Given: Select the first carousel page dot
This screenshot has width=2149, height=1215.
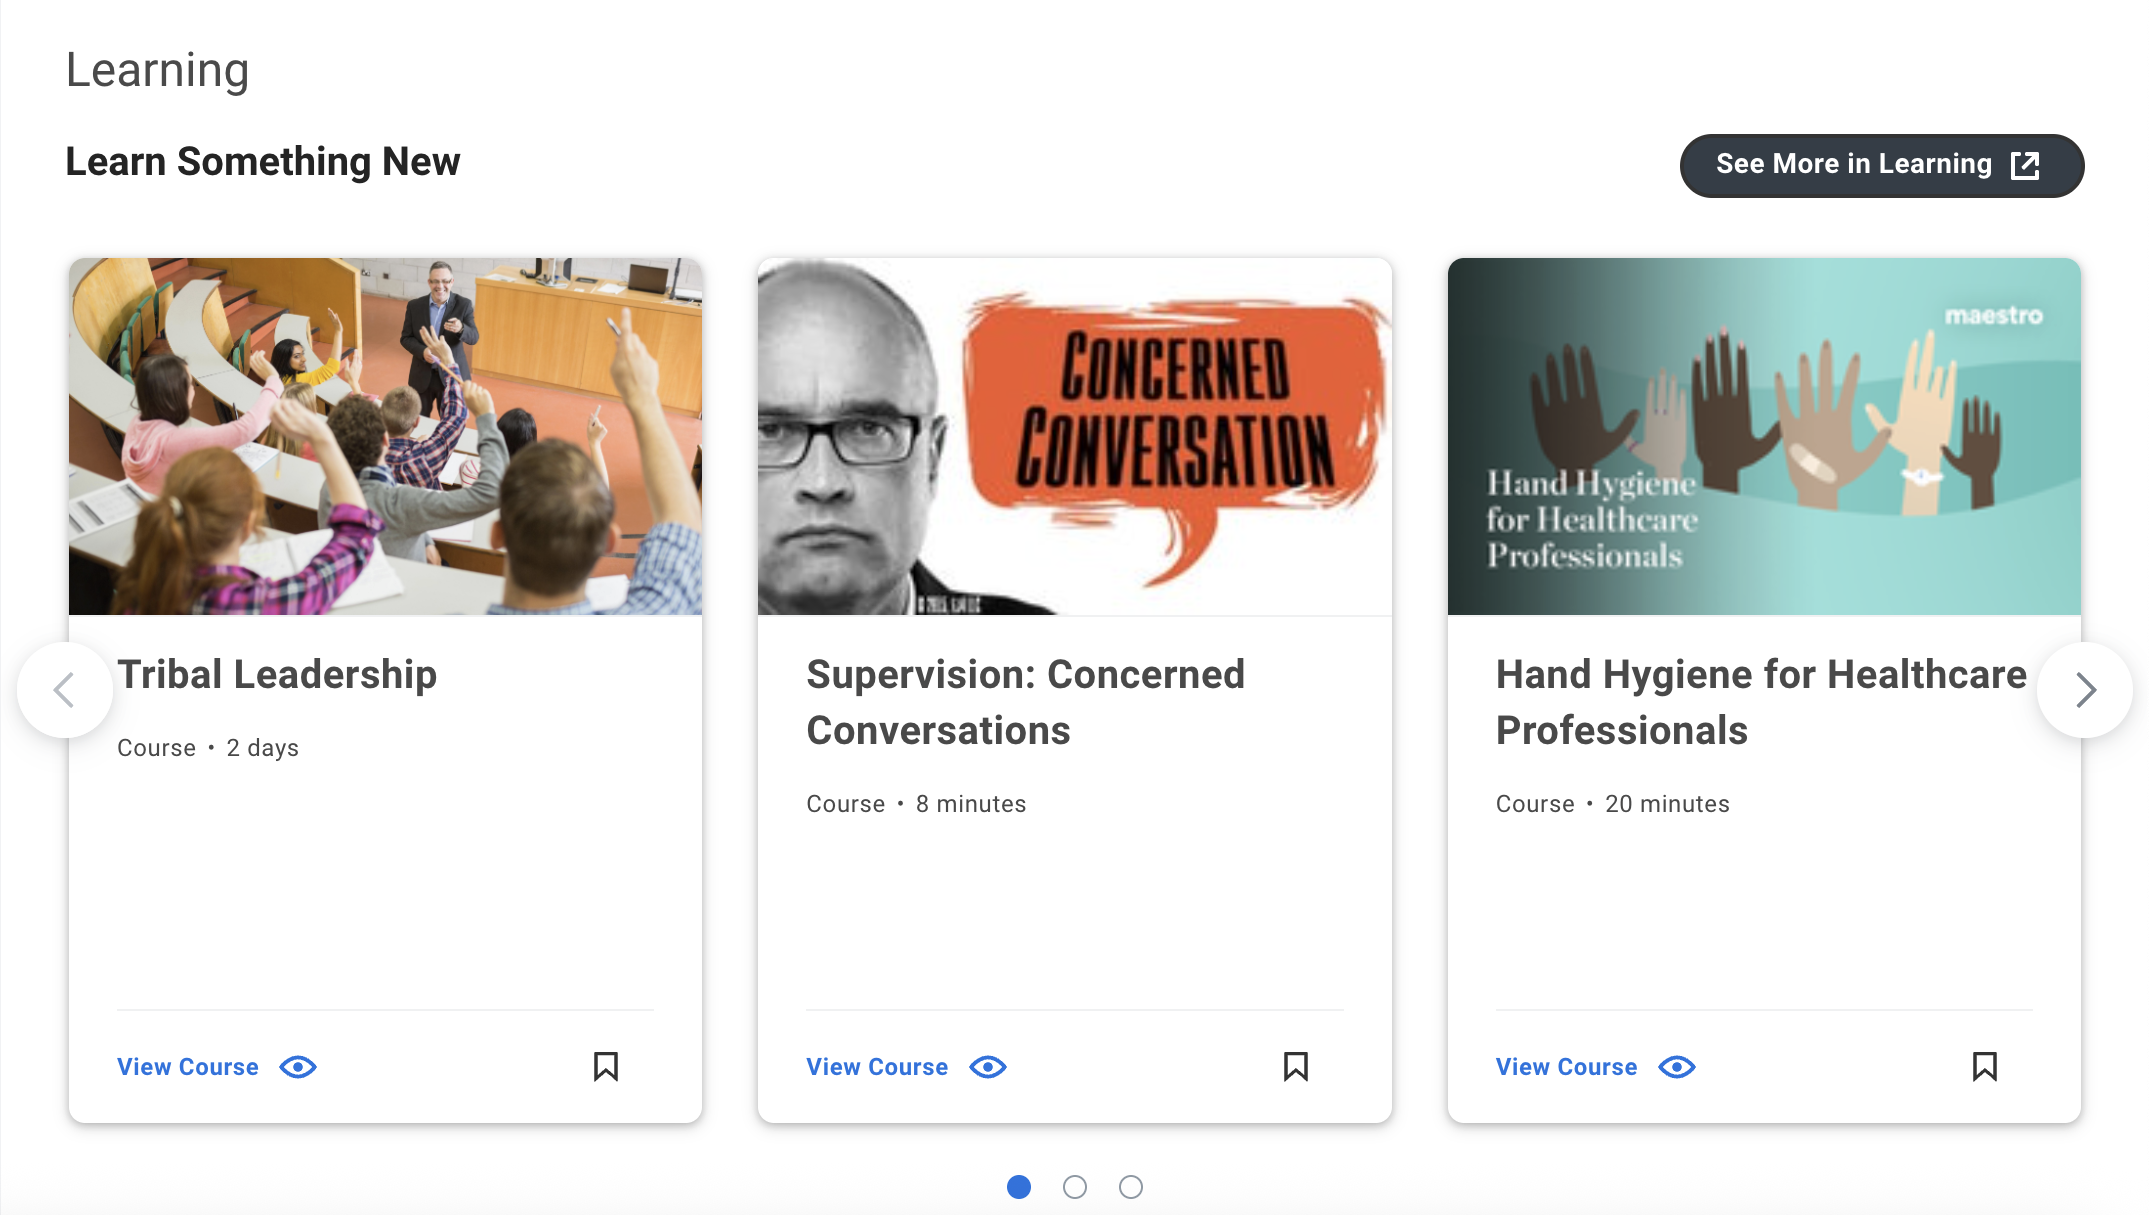Looking at the screenshot, I should tap(1019, 1187).
